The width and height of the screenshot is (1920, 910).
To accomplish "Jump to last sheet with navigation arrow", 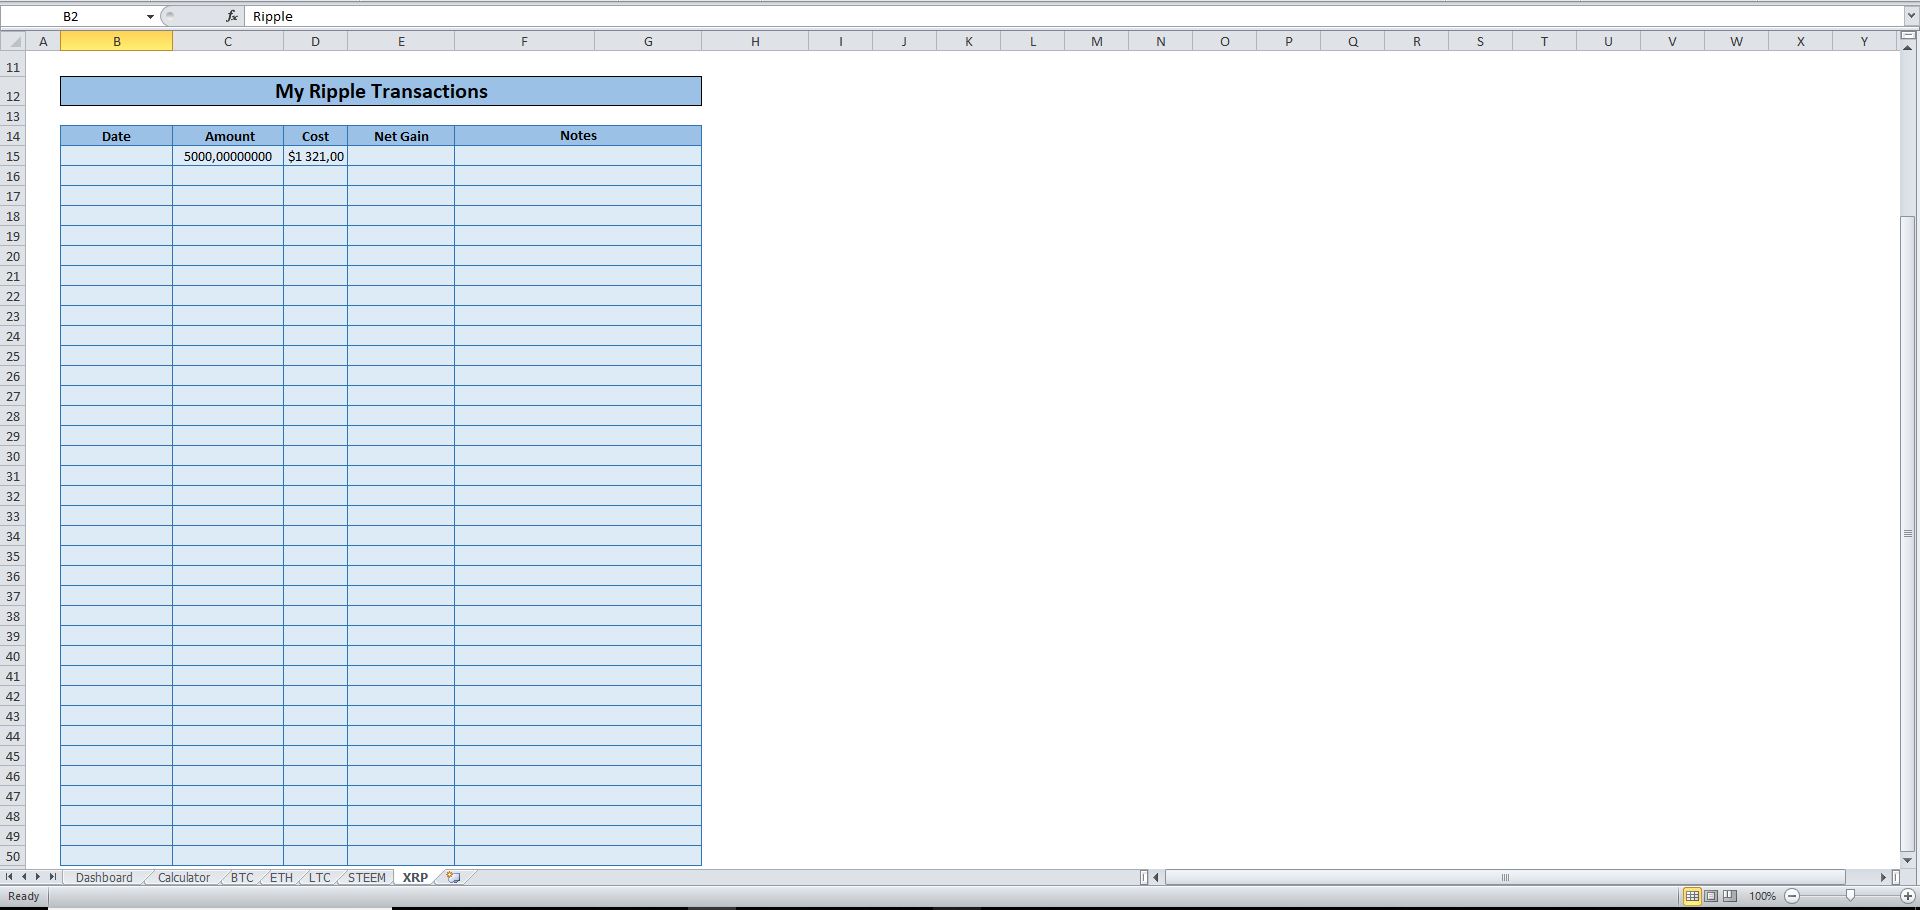I will (x=53, y=877).
